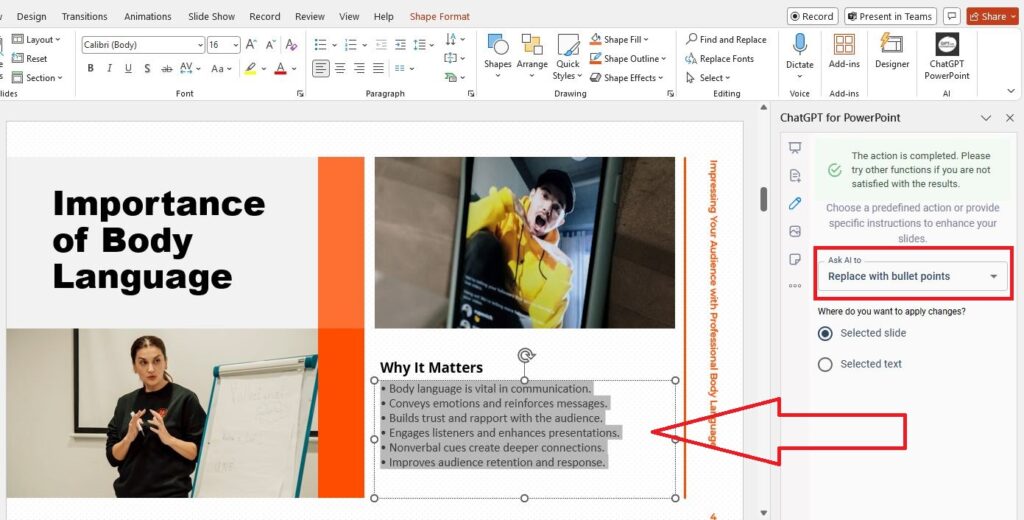Click the Share button
The image size is (1024, 520).
point(991,16)
